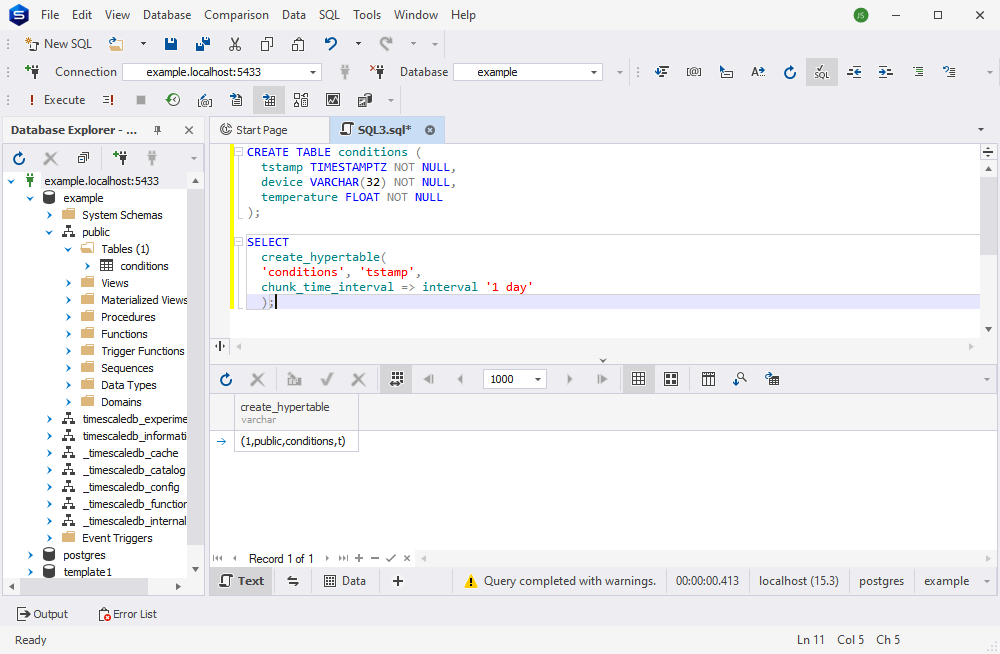1000x654 pixels.
Task: Click the stop execution square icon
Action: click(141, 100)
